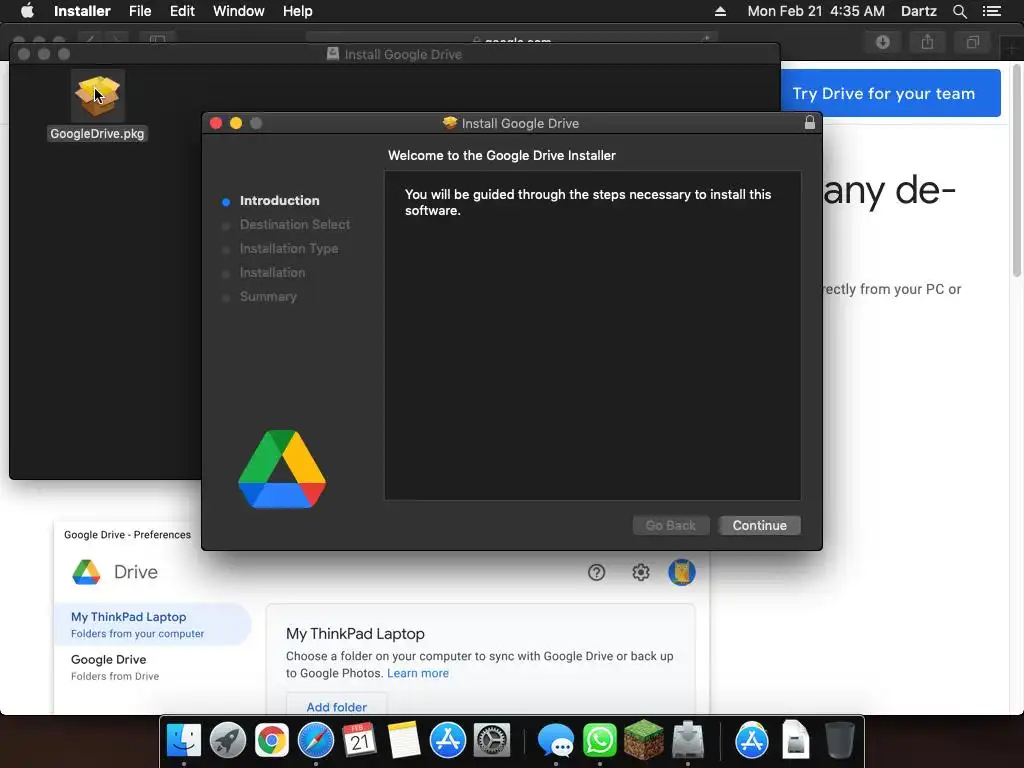Click the Safari show tabs overview icon
1024x768 pixels.
(x=972, y=42)
